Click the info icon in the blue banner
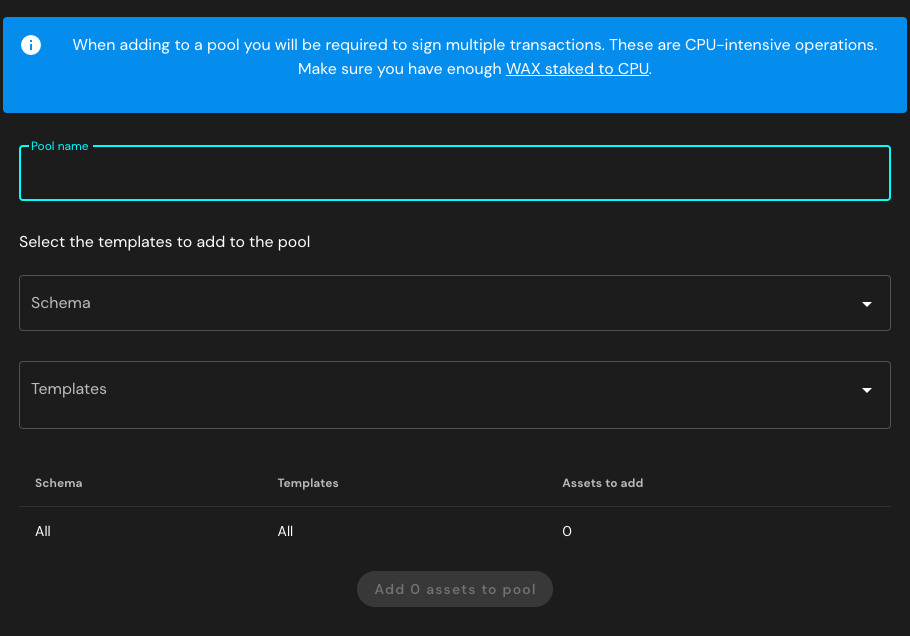910x636 pixels. tap(31, 46)
